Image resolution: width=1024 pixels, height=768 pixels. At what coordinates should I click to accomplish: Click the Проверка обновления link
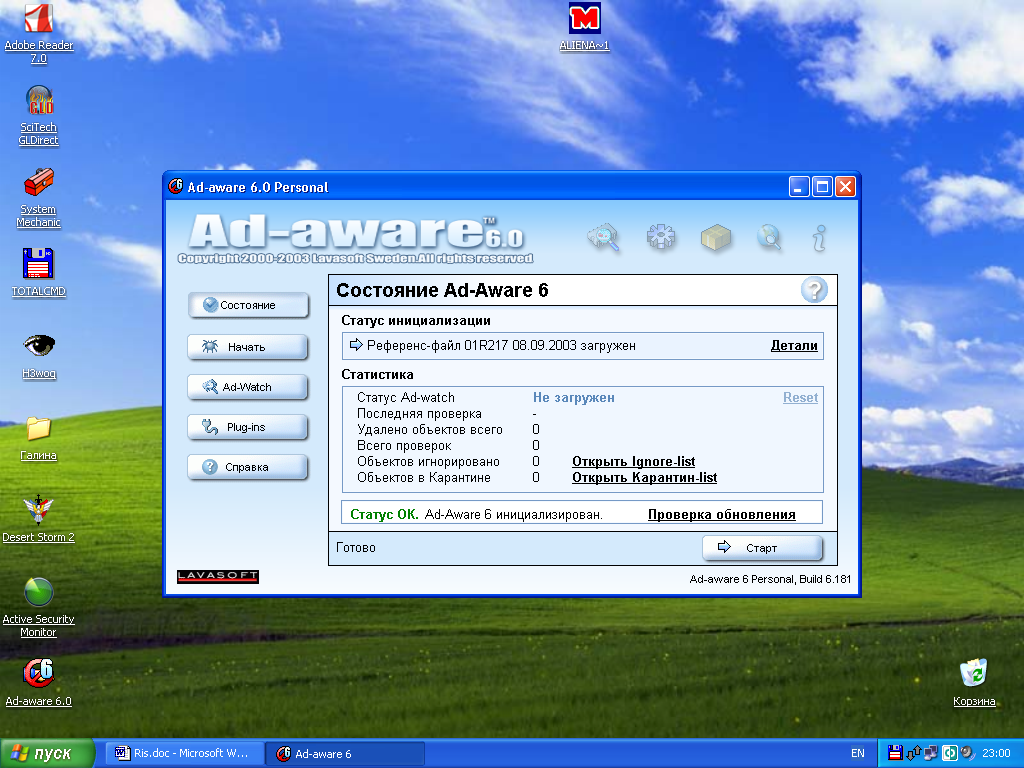(722, 515)
